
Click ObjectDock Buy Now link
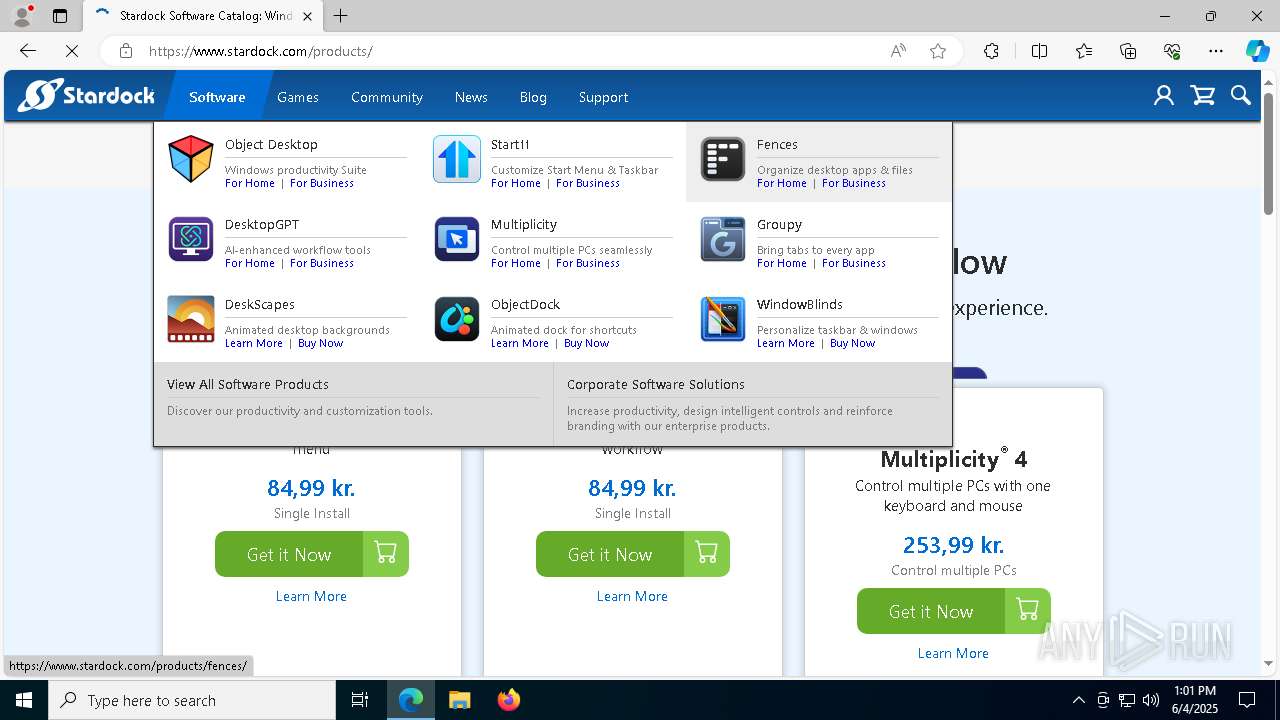(x=586, y=343)
